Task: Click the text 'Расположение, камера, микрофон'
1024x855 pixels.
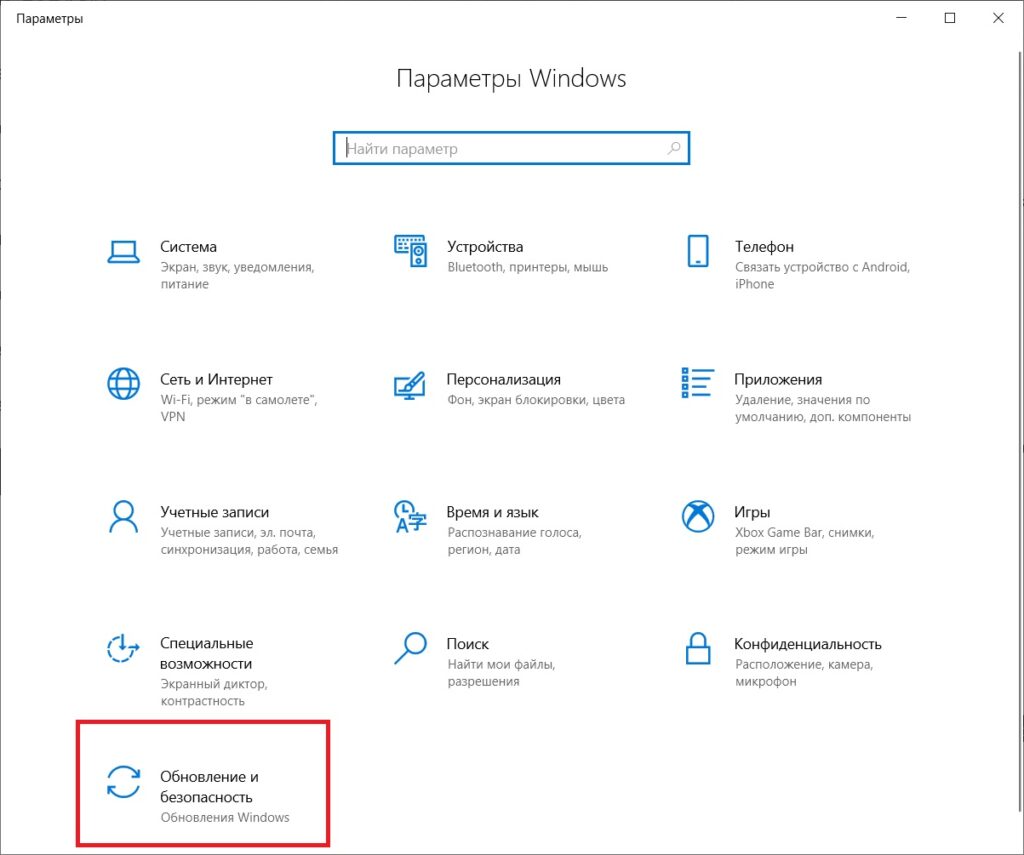Action: [x=804, y=673]
